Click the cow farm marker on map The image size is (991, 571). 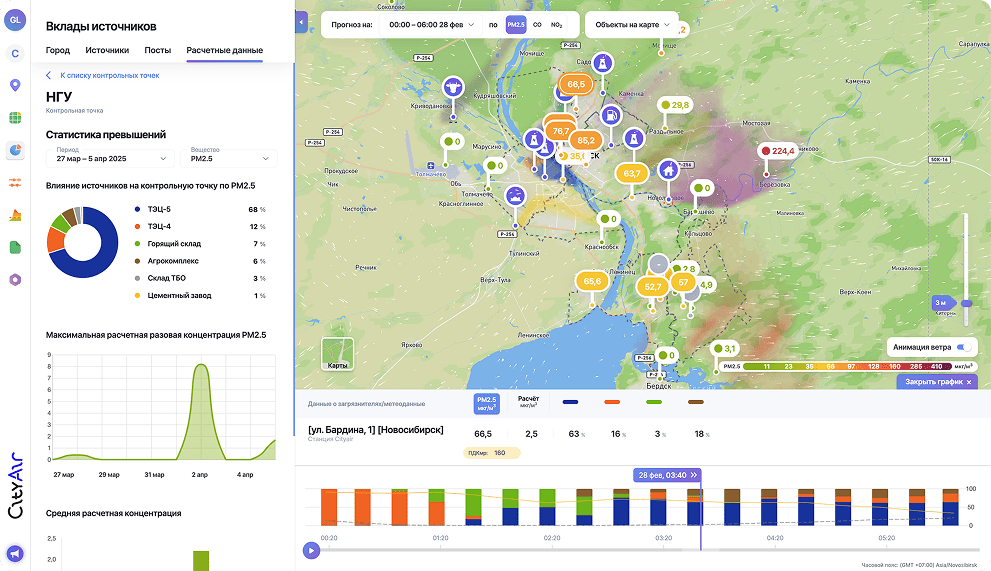point(452,89)
